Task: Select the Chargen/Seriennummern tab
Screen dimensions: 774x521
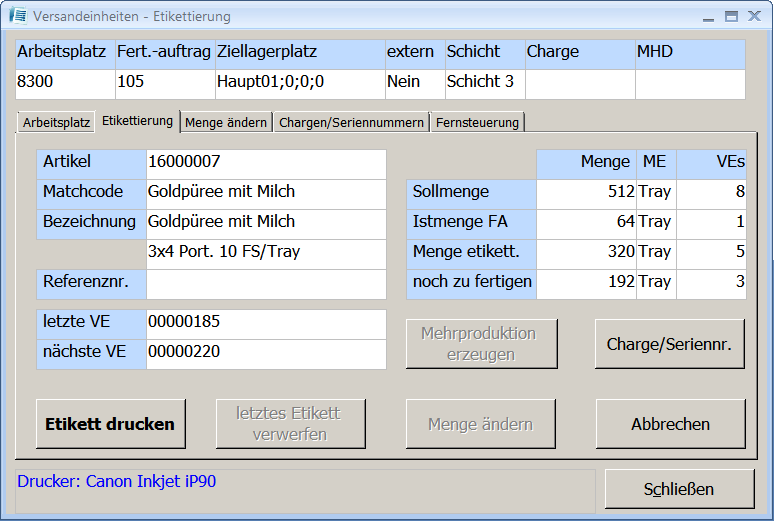Action: [351, 123]
